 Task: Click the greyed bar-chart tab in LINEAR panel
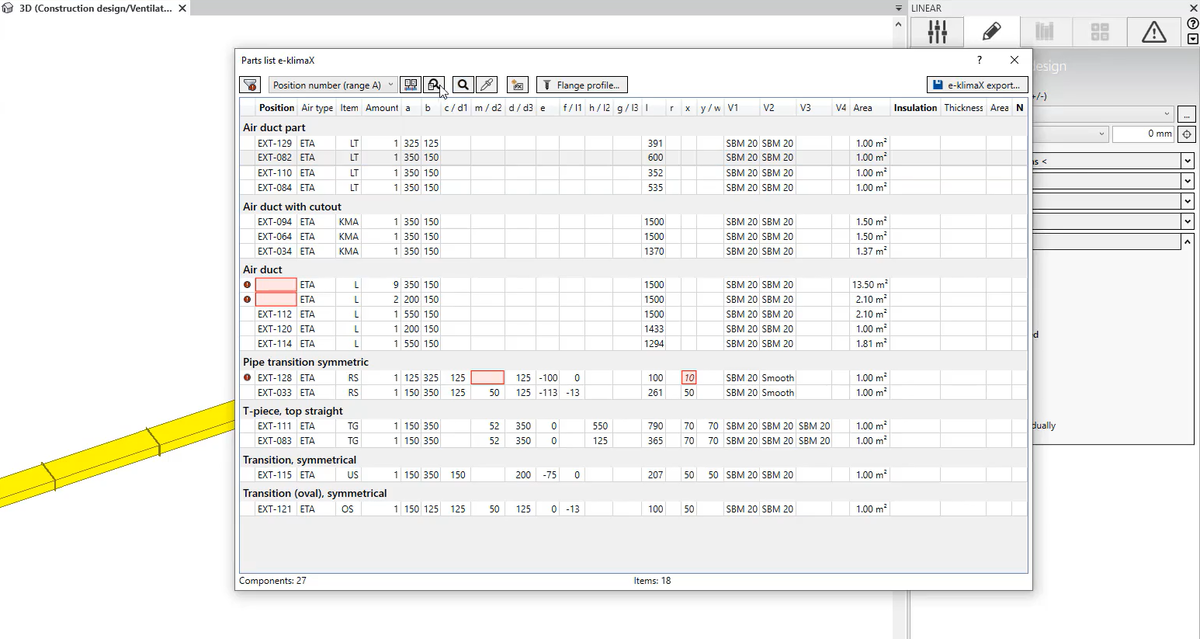[x=1045, y=32]
